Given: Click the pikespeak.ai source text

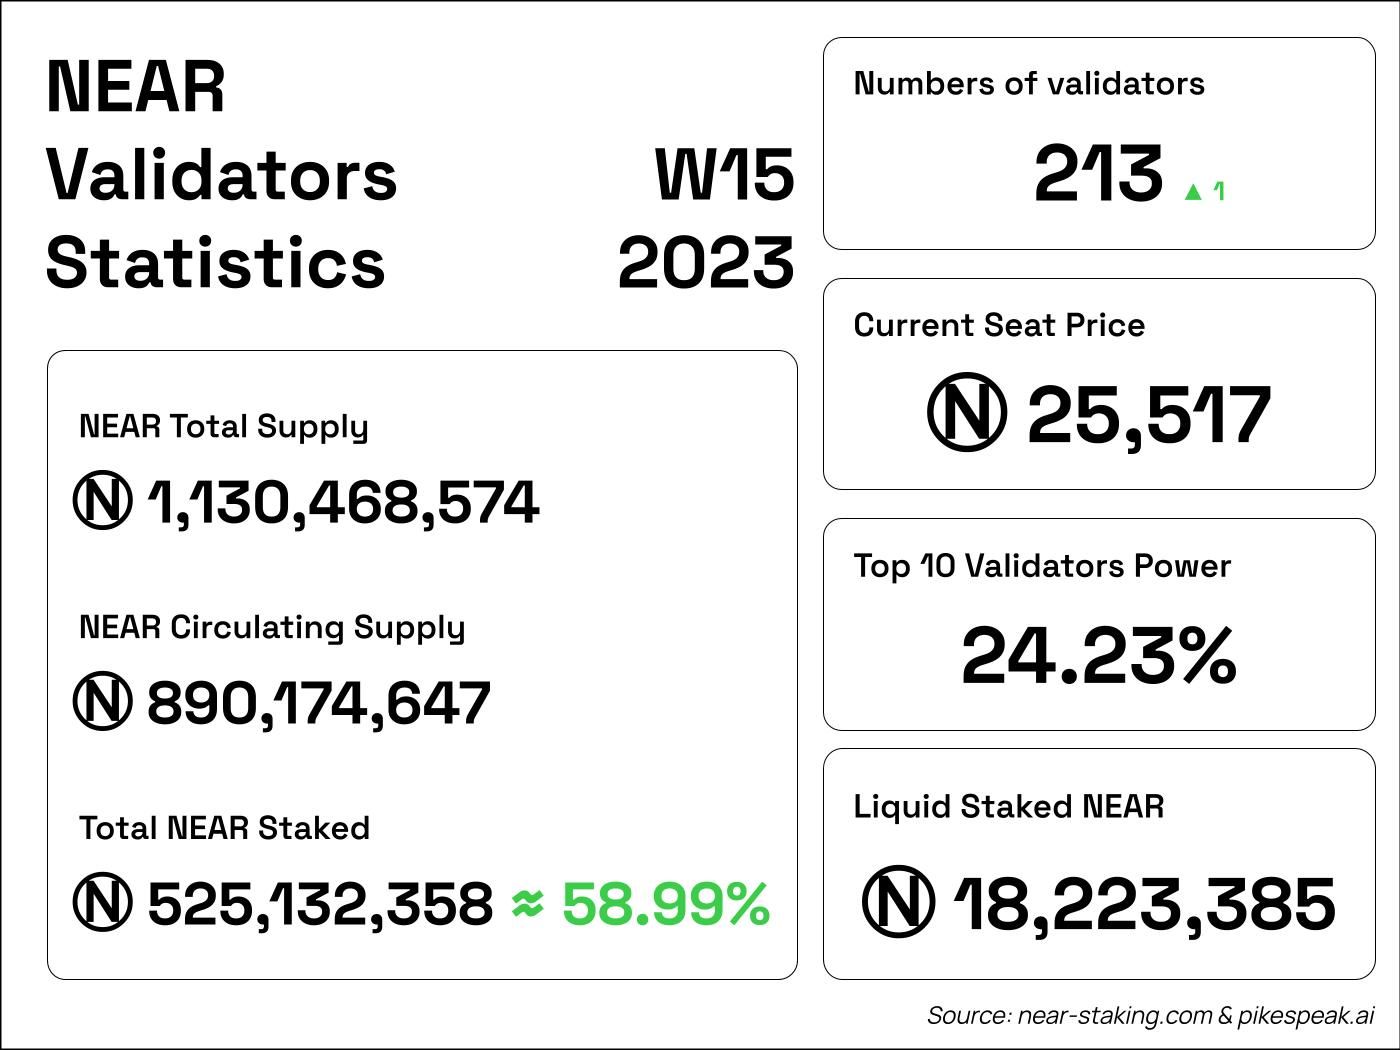Looking at the screenshot, I should point(1306,1015).
